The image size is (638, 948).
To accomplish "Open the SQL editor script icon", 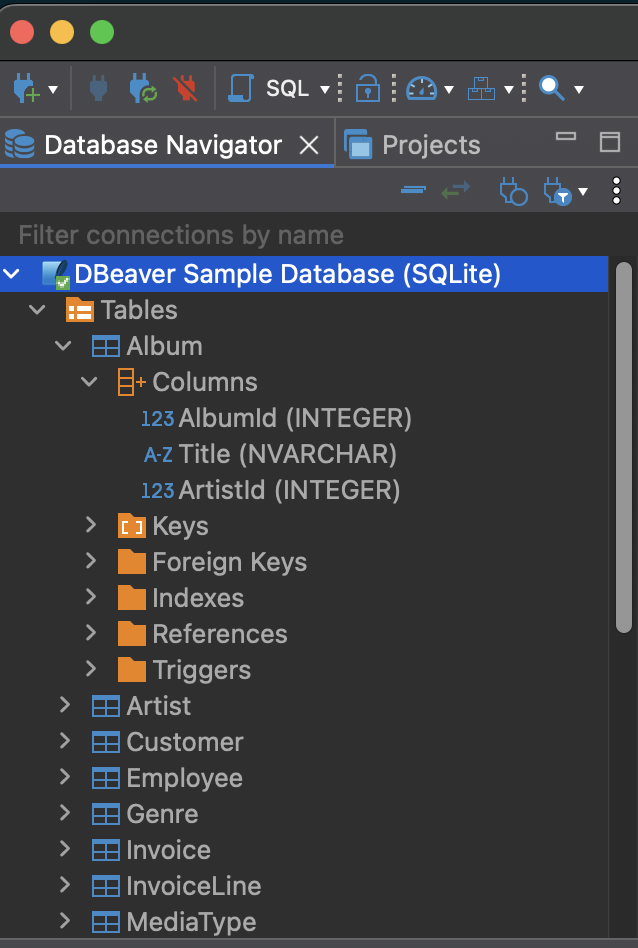I will [241, 89].
